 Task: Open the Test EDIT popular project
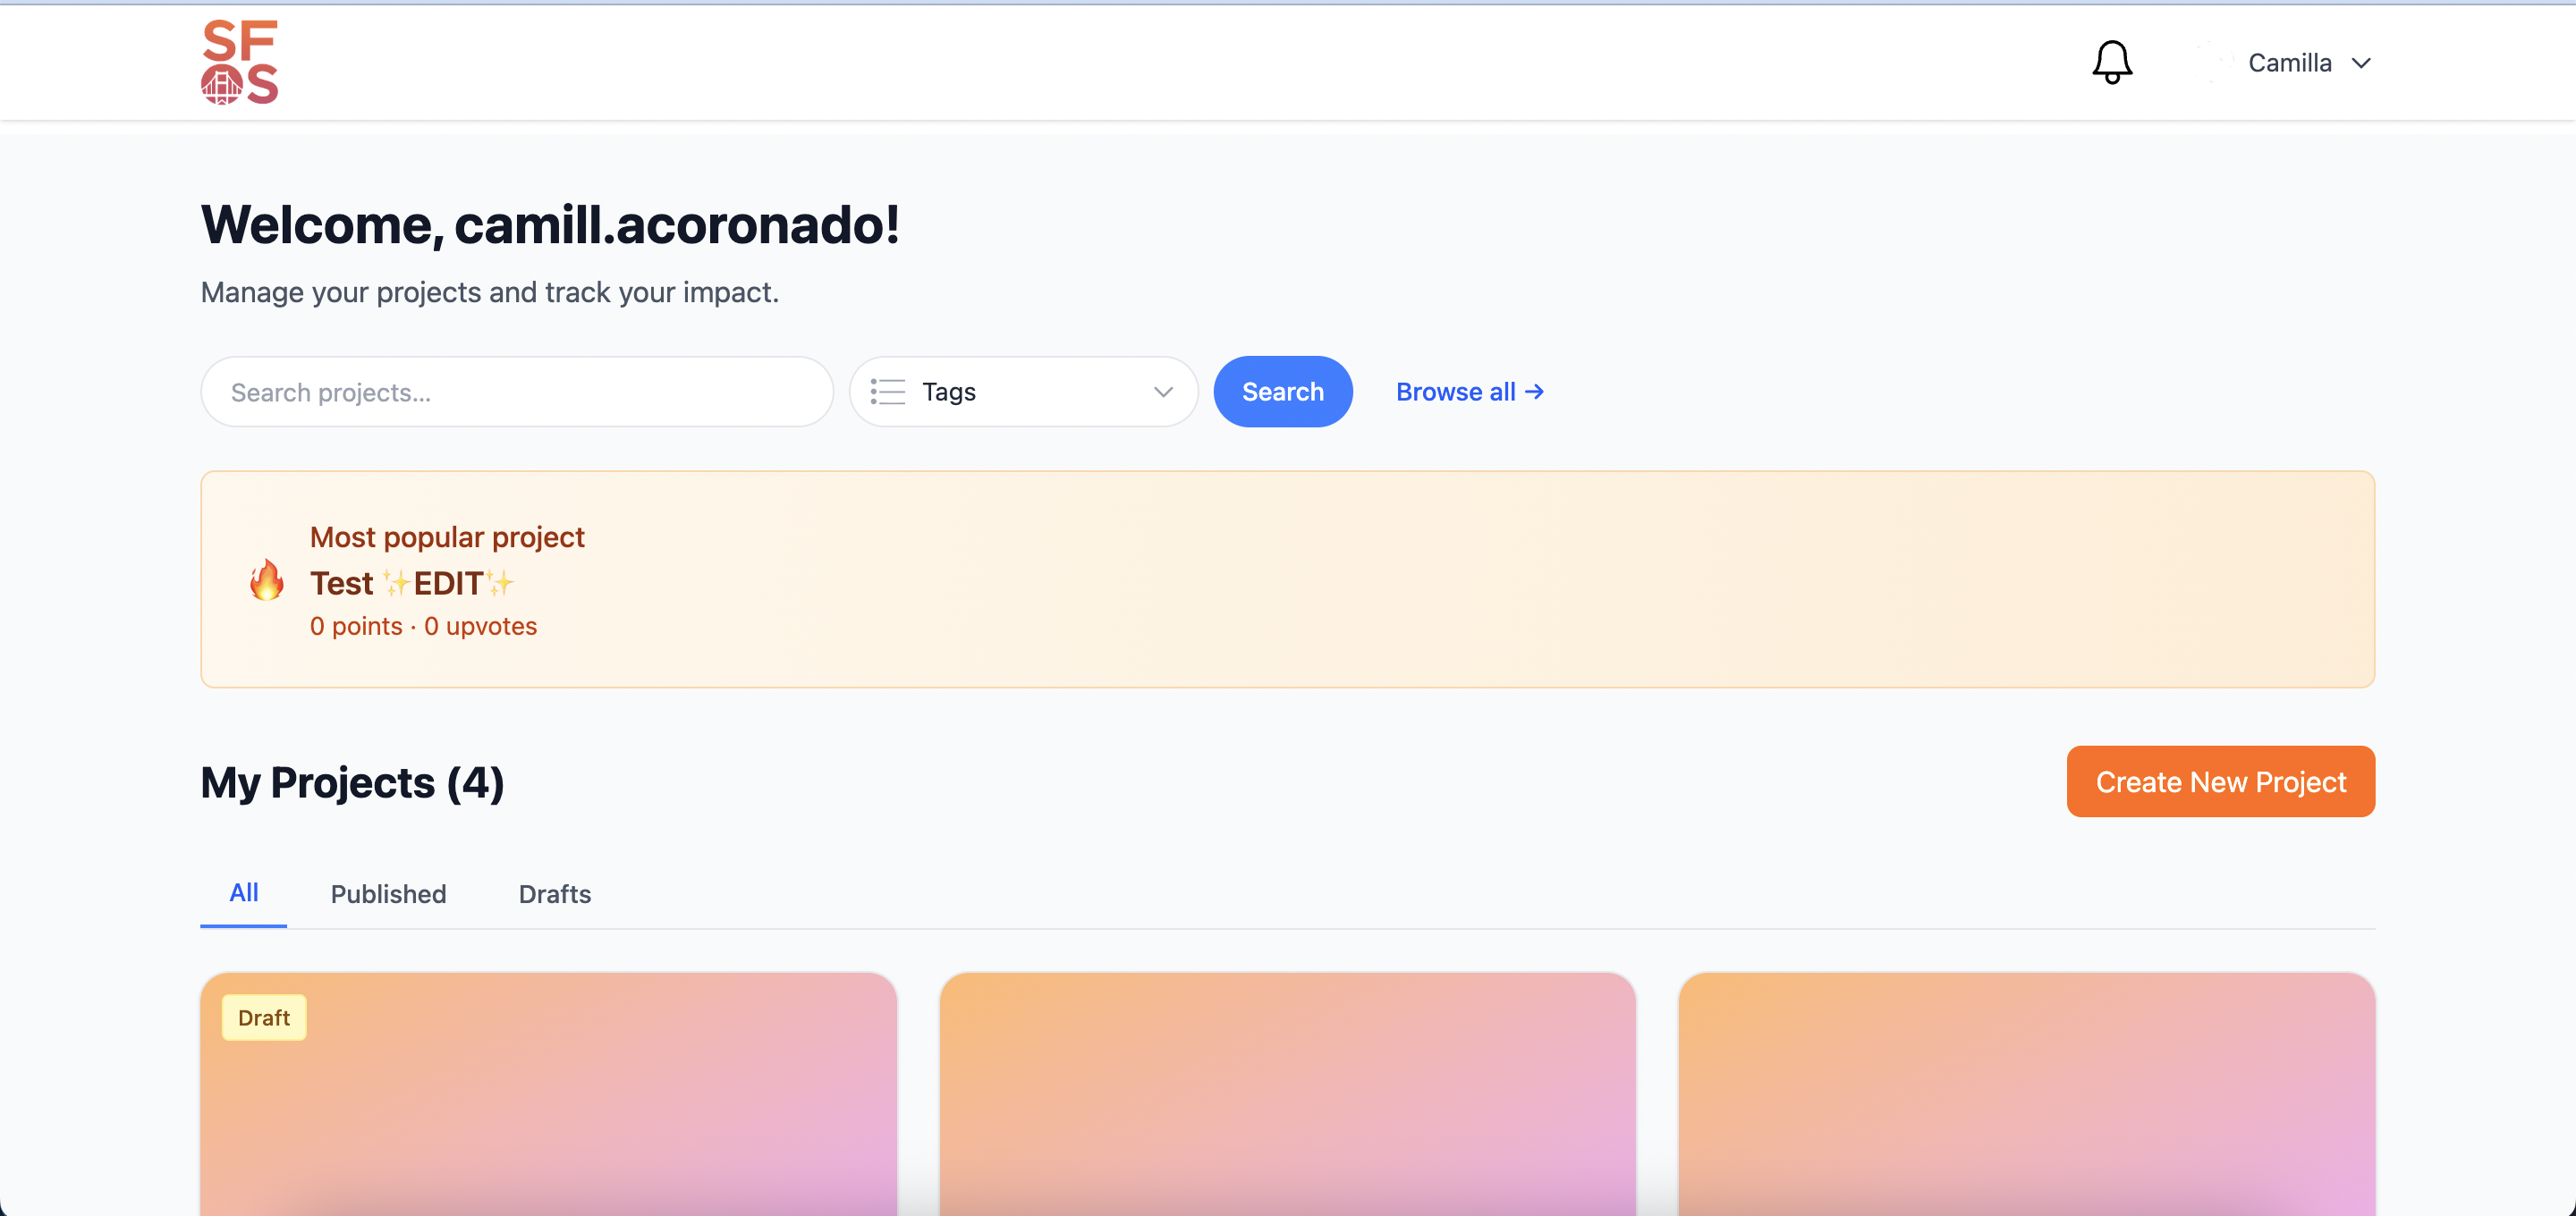(x=411, y=583)
